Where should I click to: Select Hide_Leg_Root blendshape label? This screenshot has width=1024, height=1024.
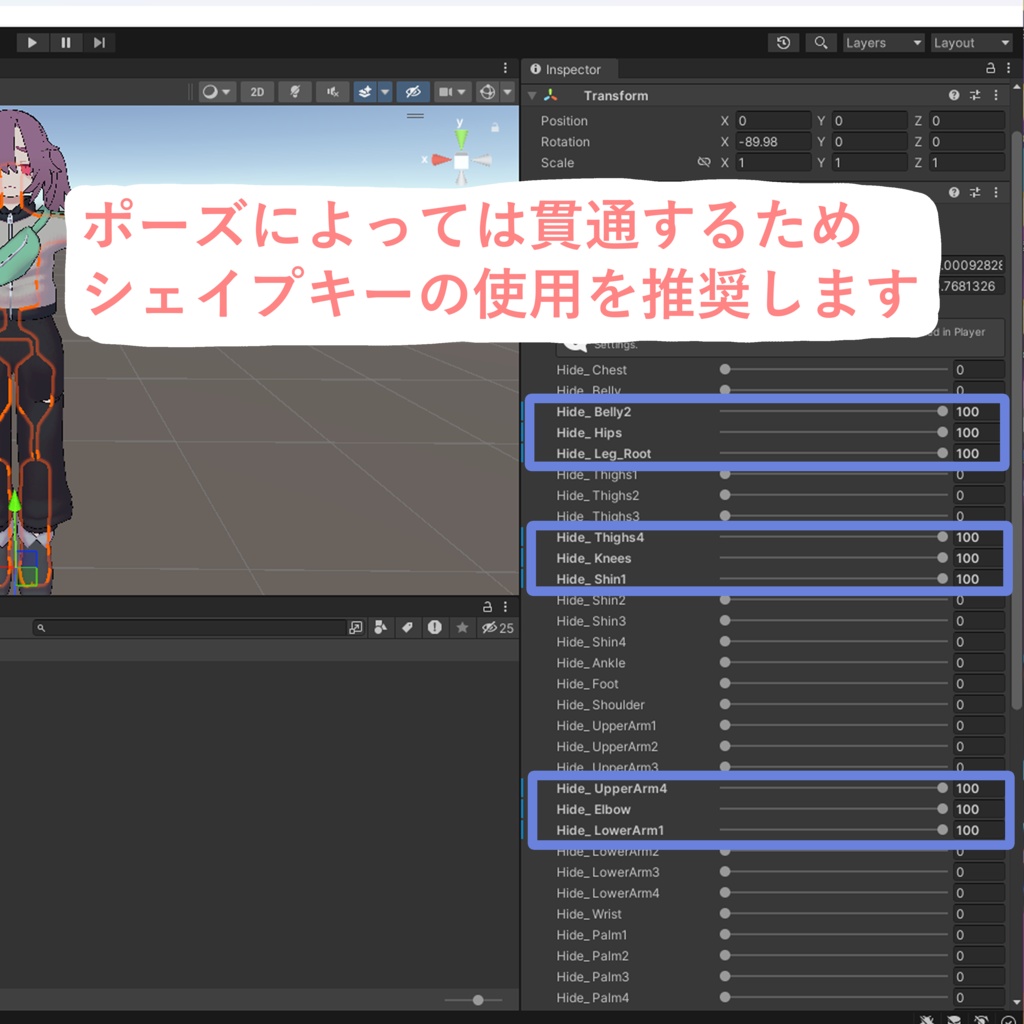603,454
